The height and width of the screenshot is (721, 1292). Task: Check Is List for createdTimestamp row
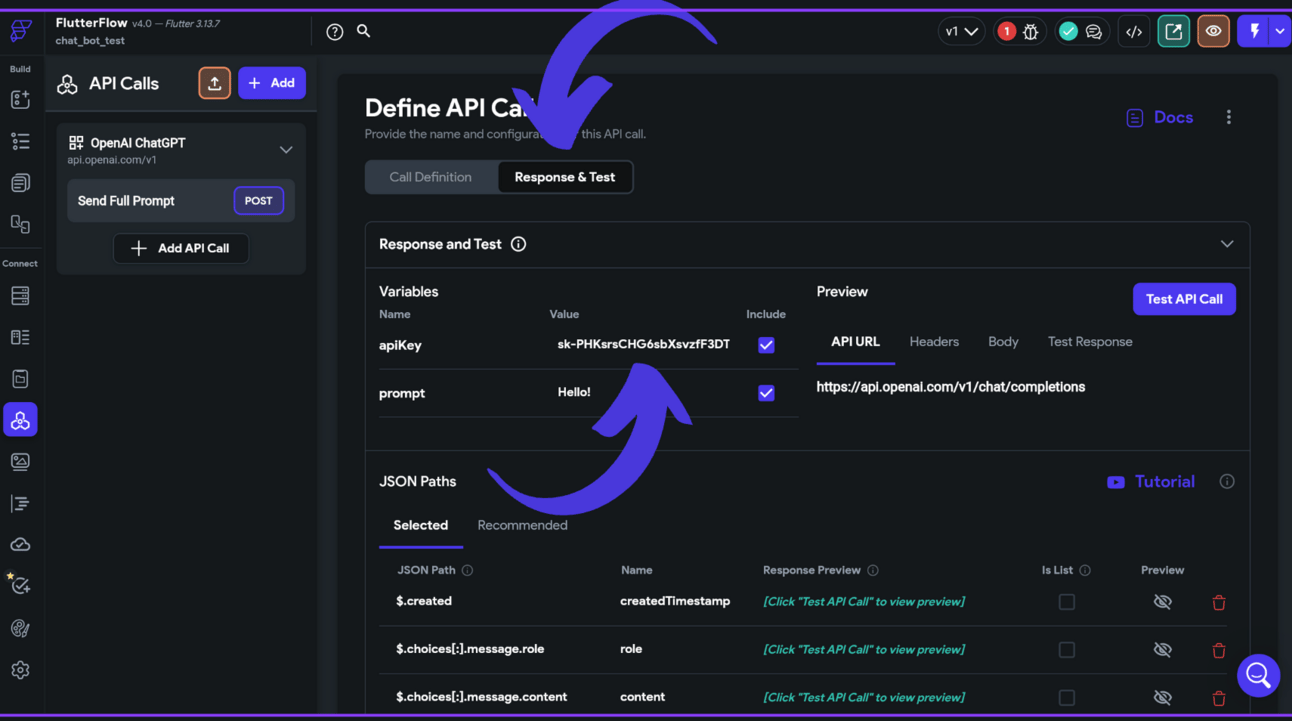pyautogui.click(x=1067, y=602)
